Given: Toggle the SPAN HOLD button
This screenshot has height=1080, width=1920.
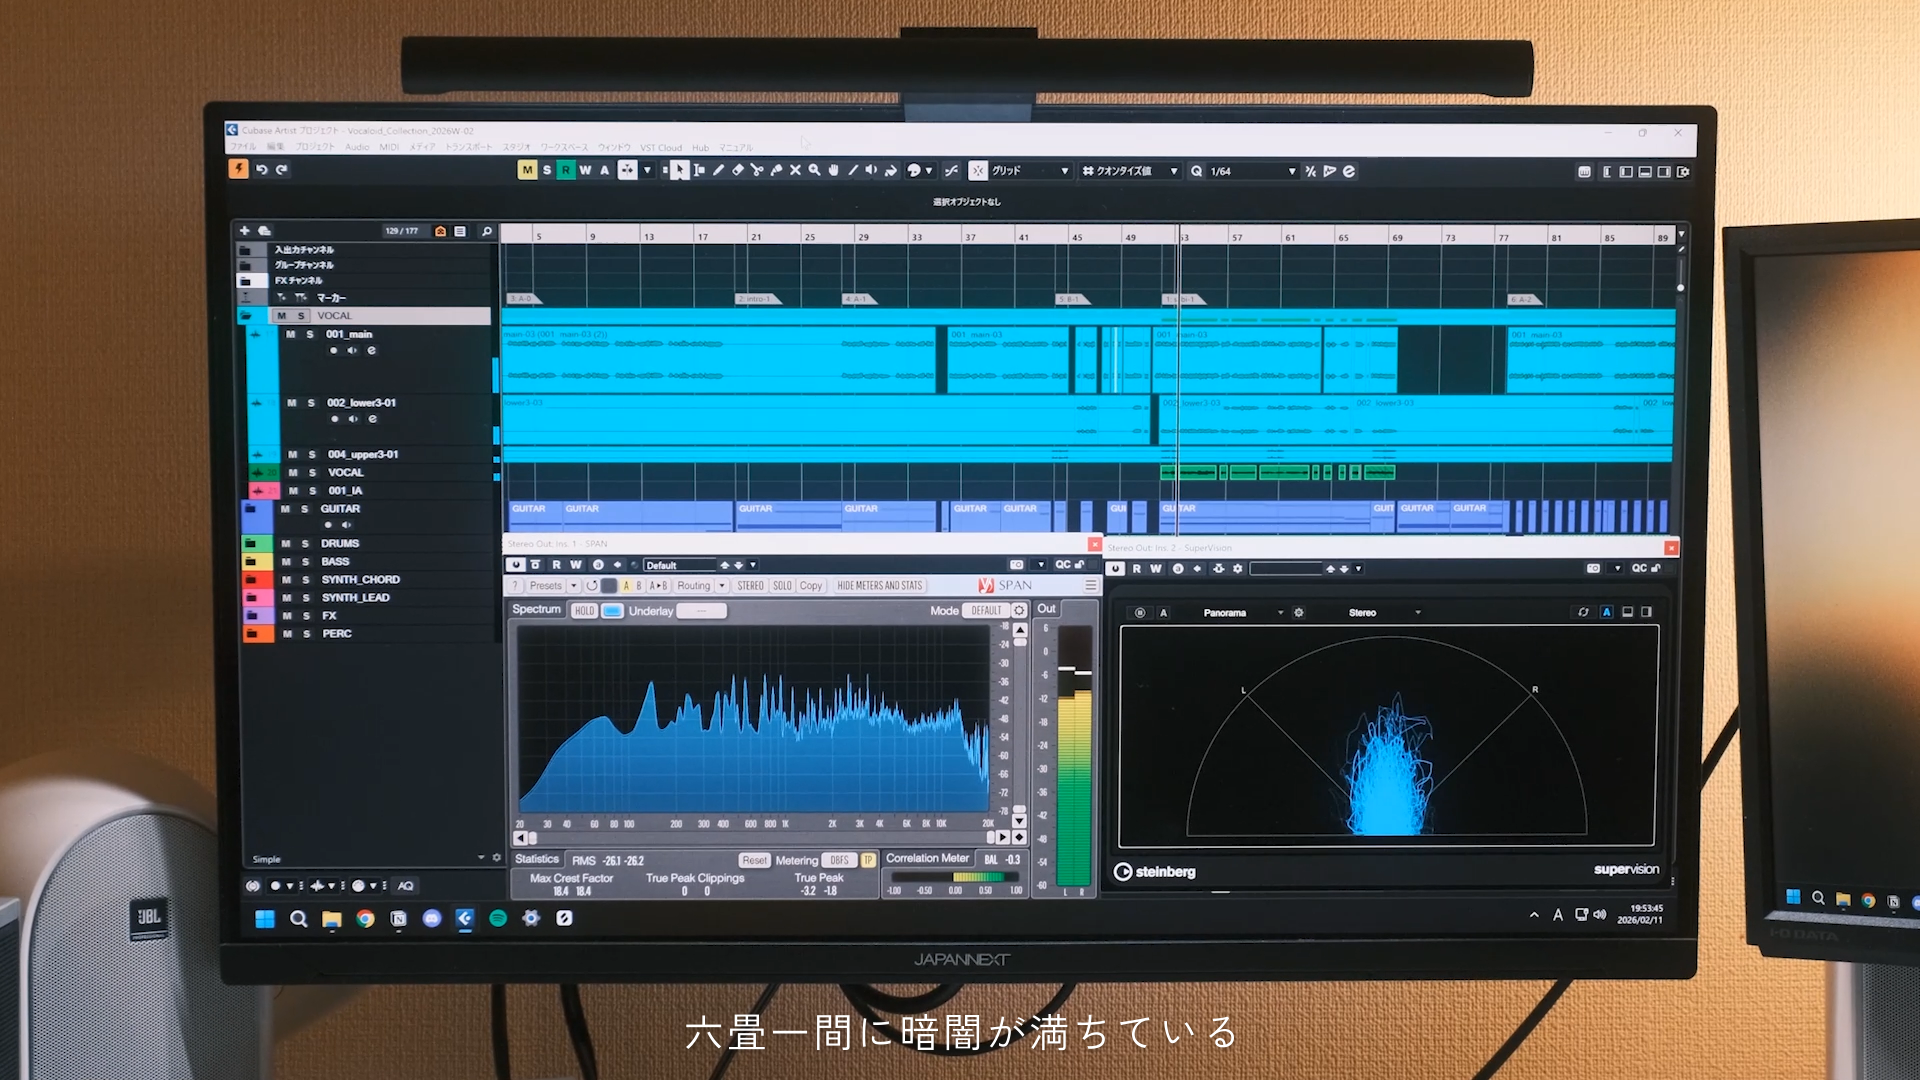Looking at the screenshot, I should [x=584, y=610].
